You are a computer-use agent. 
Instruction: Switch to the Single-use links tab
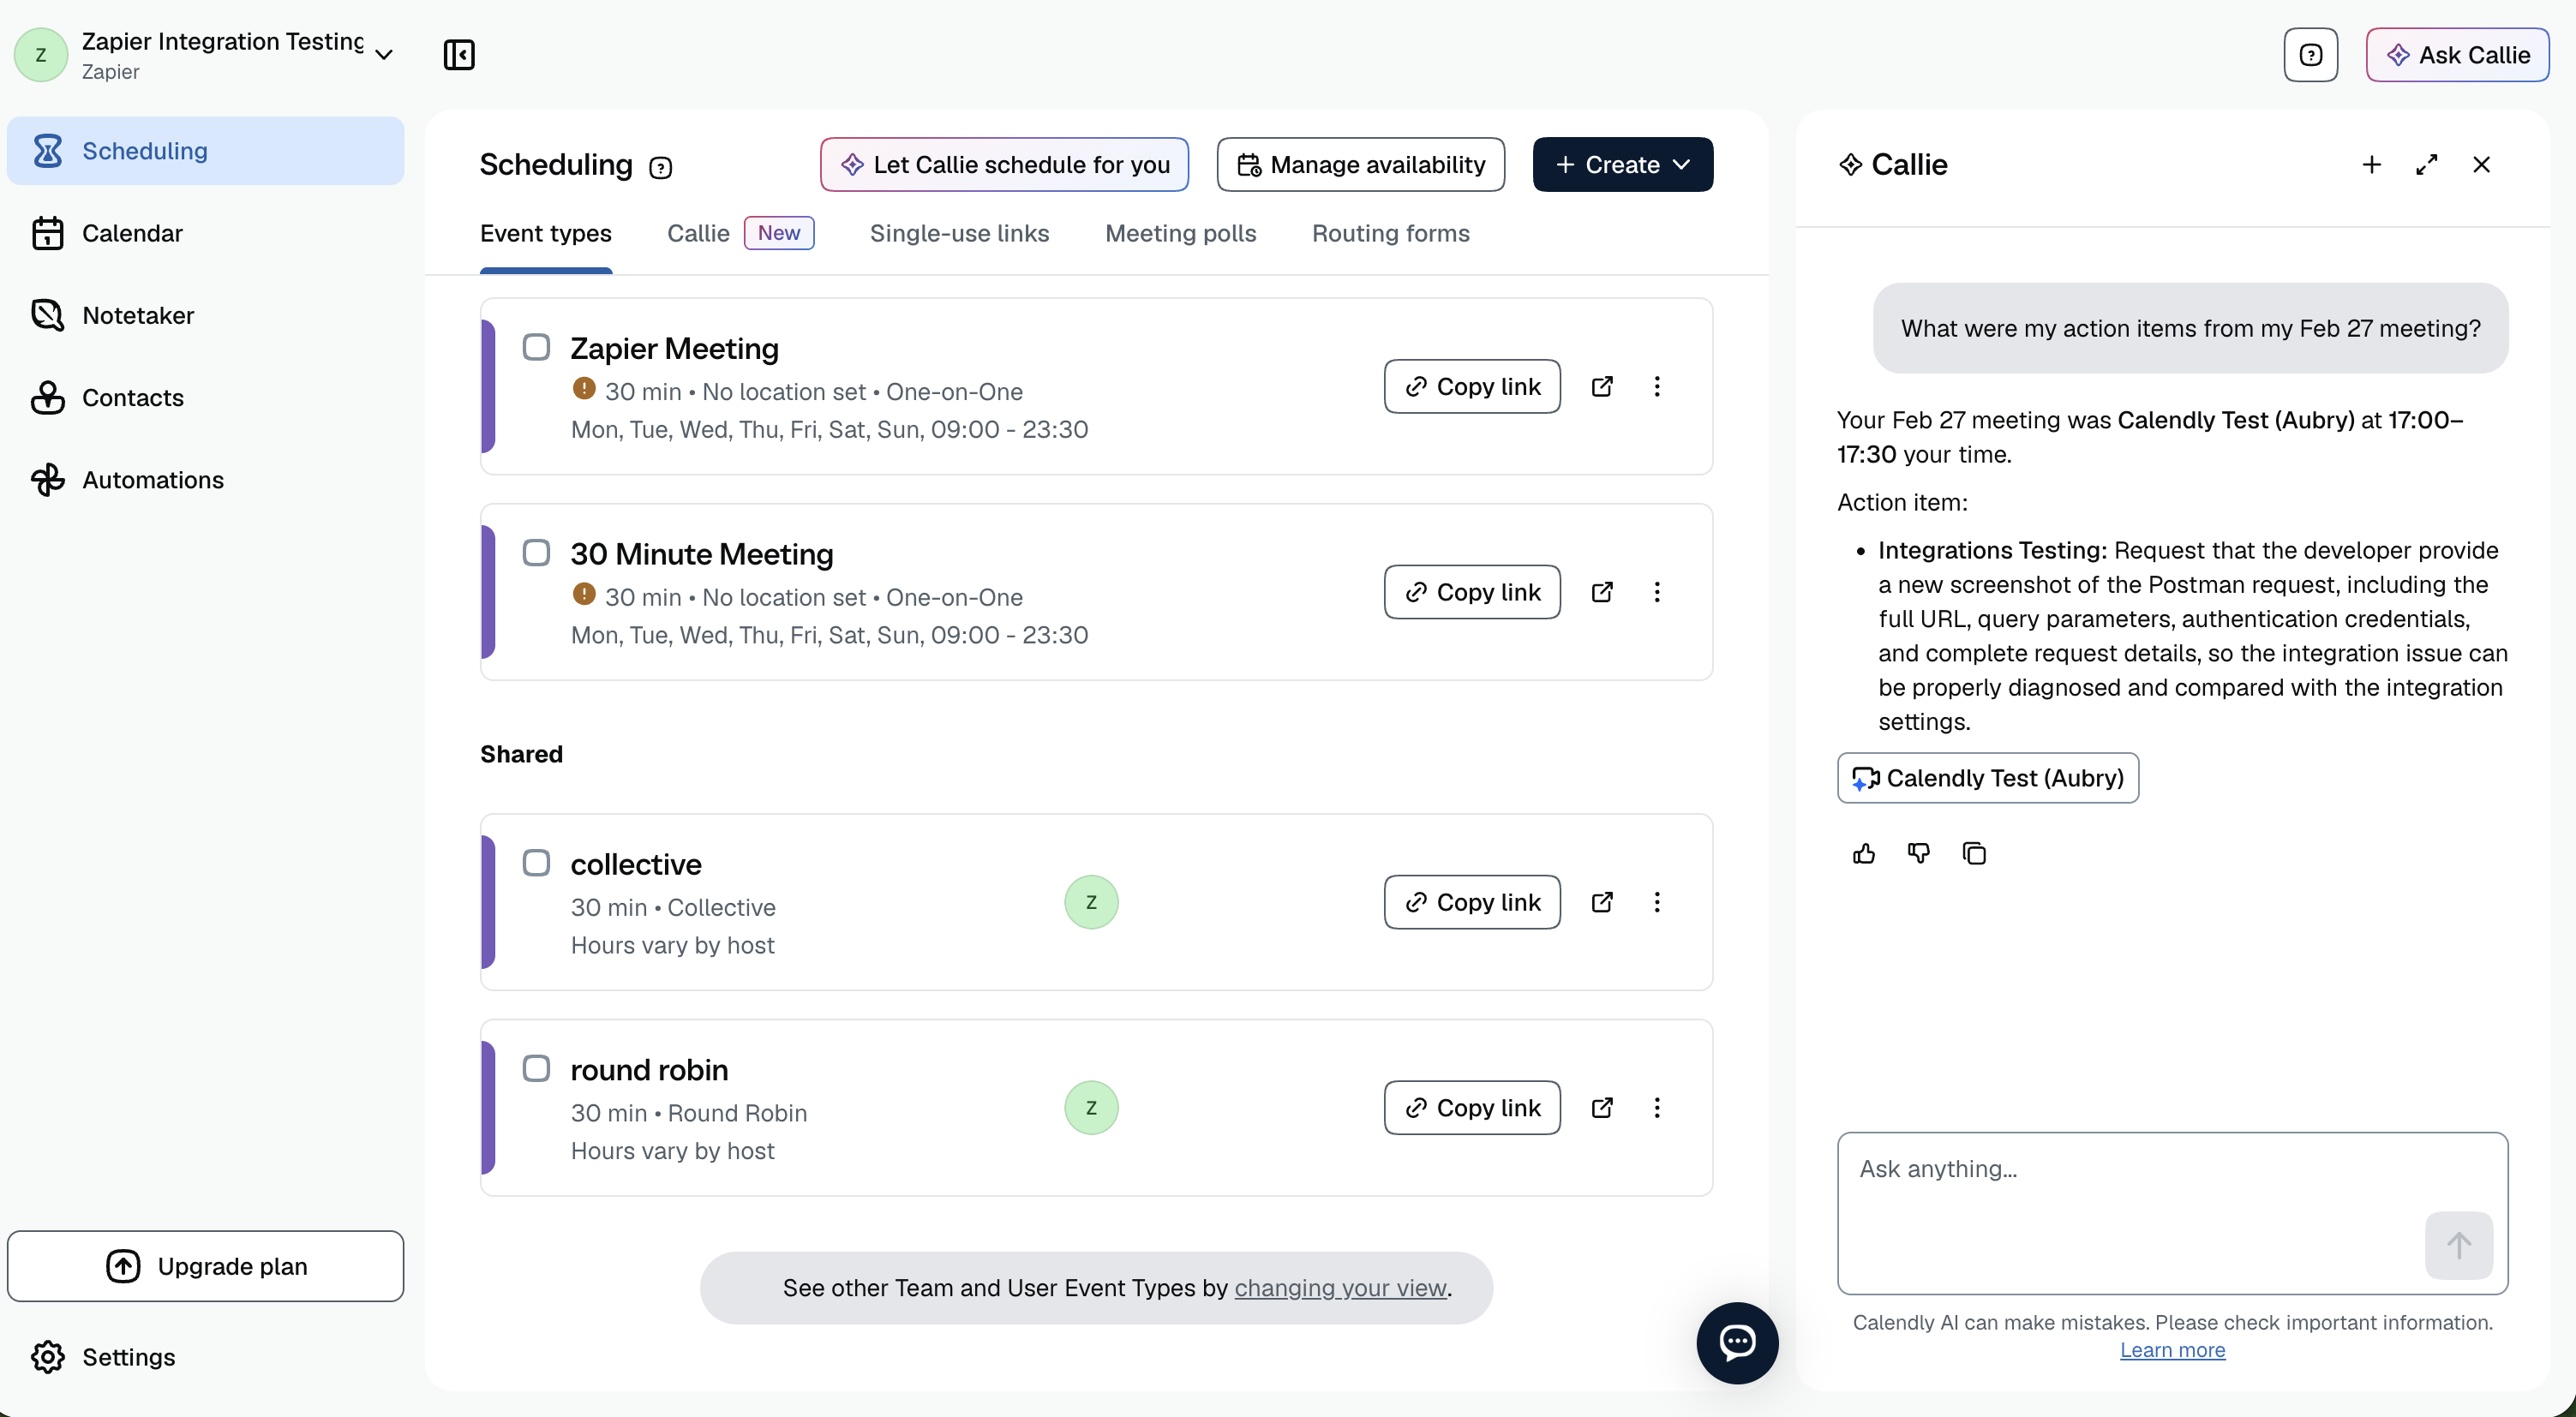(x=959, y=233)
